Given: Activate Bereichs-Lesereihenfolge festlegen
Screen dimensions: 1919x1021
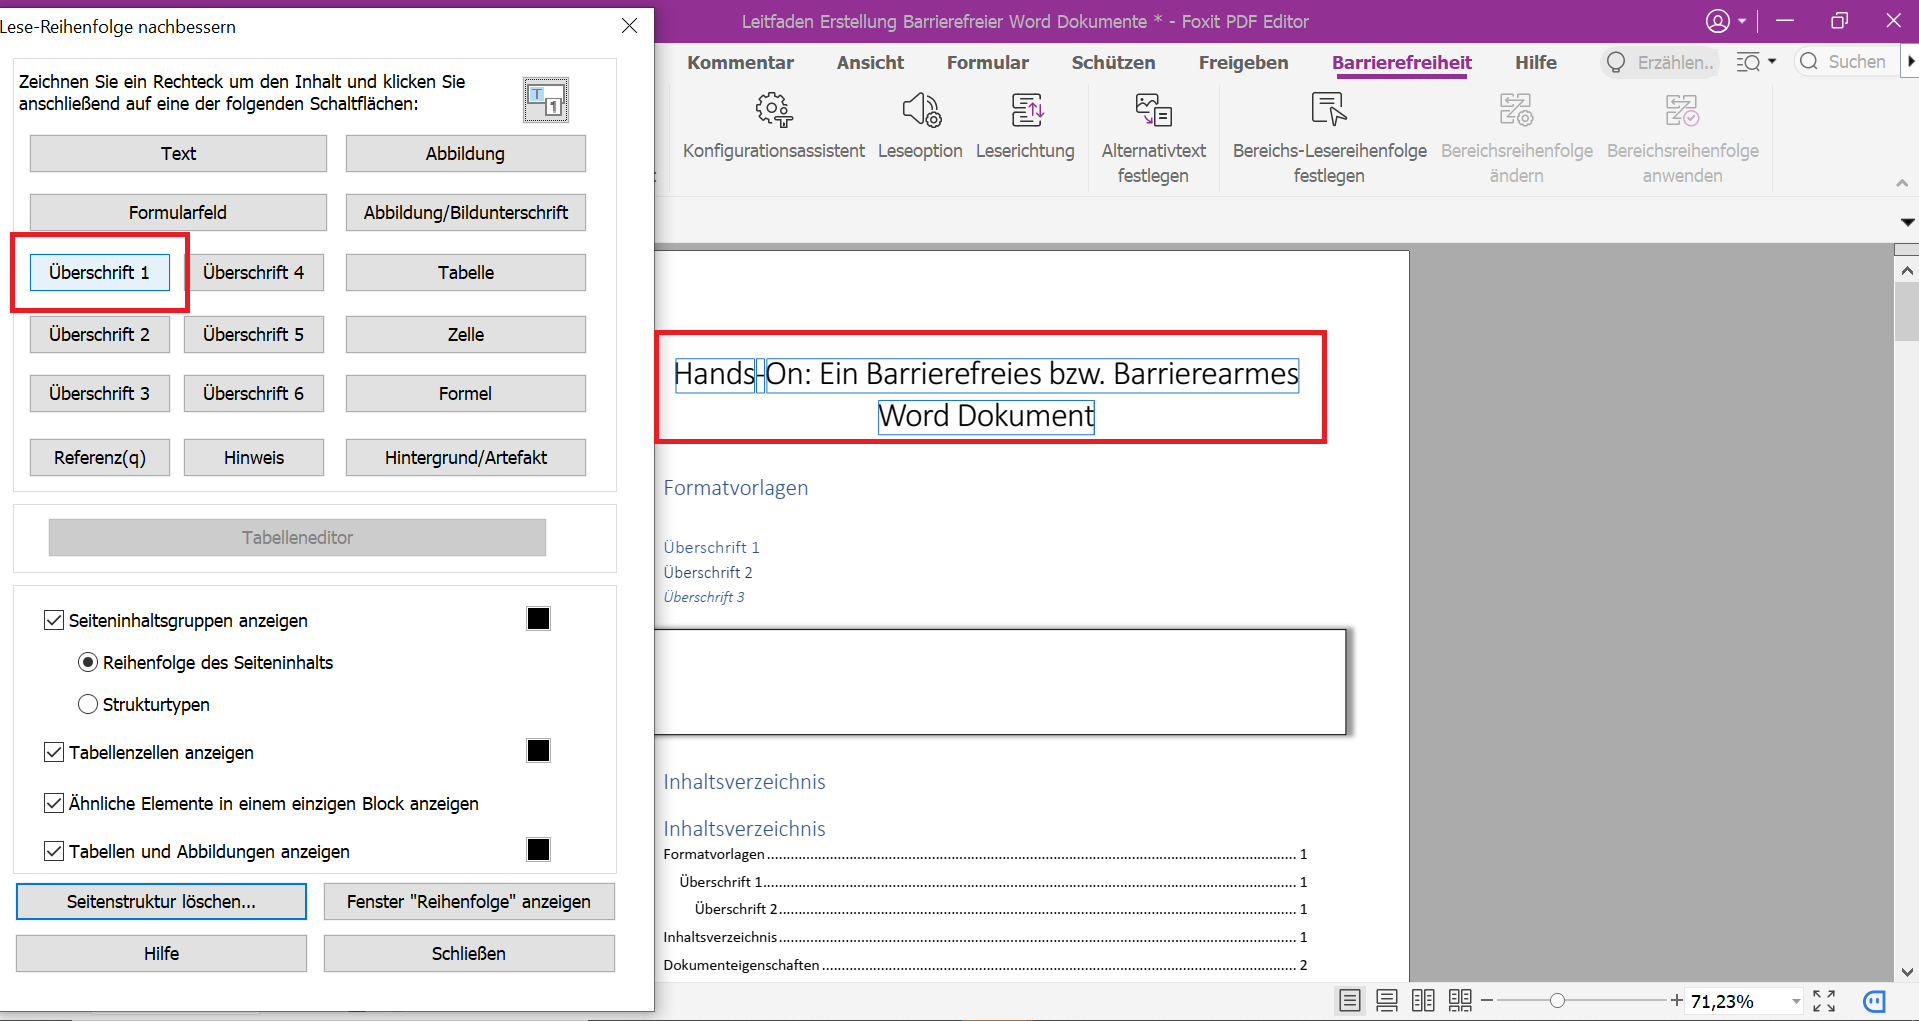Looking at the screenshot, I should [x=1329, y=138].
